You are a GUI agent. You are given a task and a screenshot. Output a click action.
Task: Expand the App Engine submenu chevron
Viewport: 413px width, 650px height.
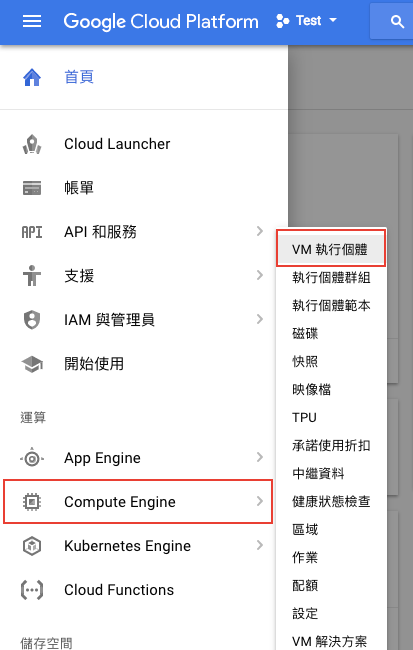pos(260,457)
